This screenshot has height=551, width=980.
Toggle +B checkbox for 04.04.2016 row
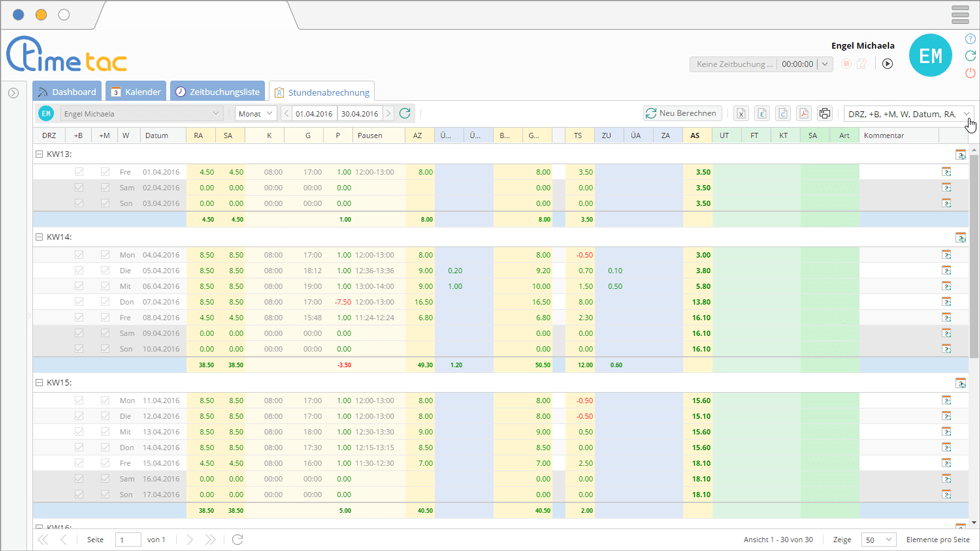(x=79, y=255)
